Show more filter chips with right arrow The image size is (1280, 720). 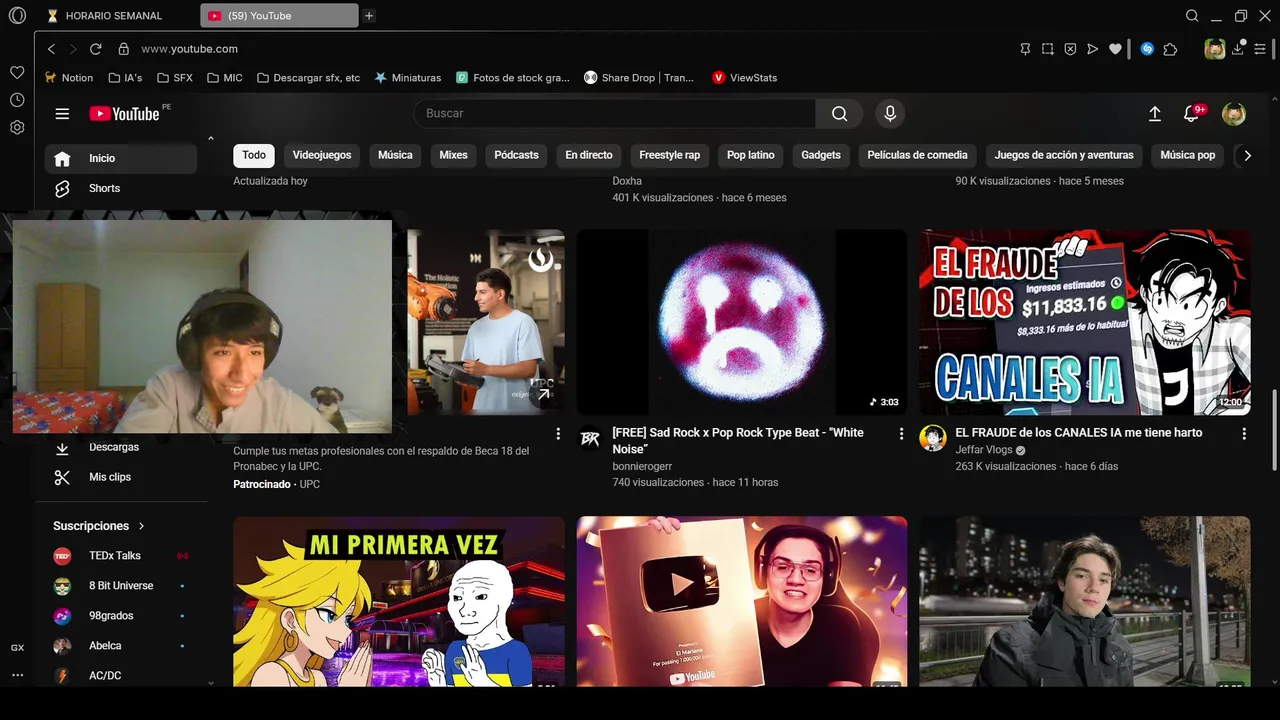(1247, 155)
